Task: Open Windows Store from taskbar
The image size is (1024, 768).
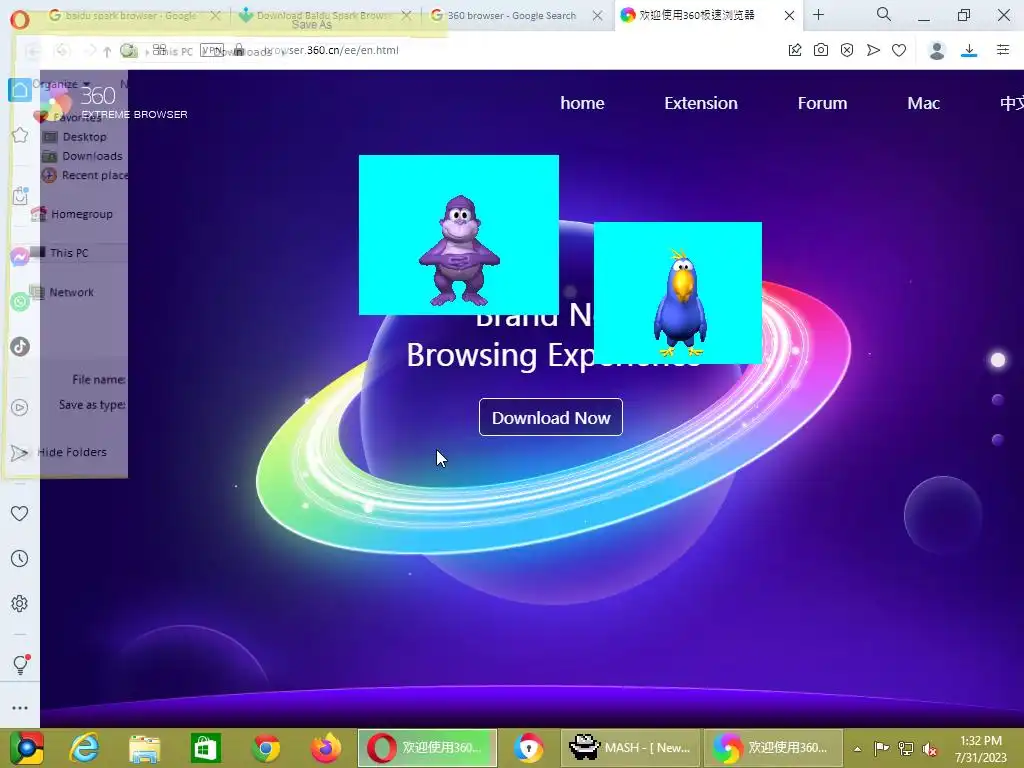Action: 205,748
